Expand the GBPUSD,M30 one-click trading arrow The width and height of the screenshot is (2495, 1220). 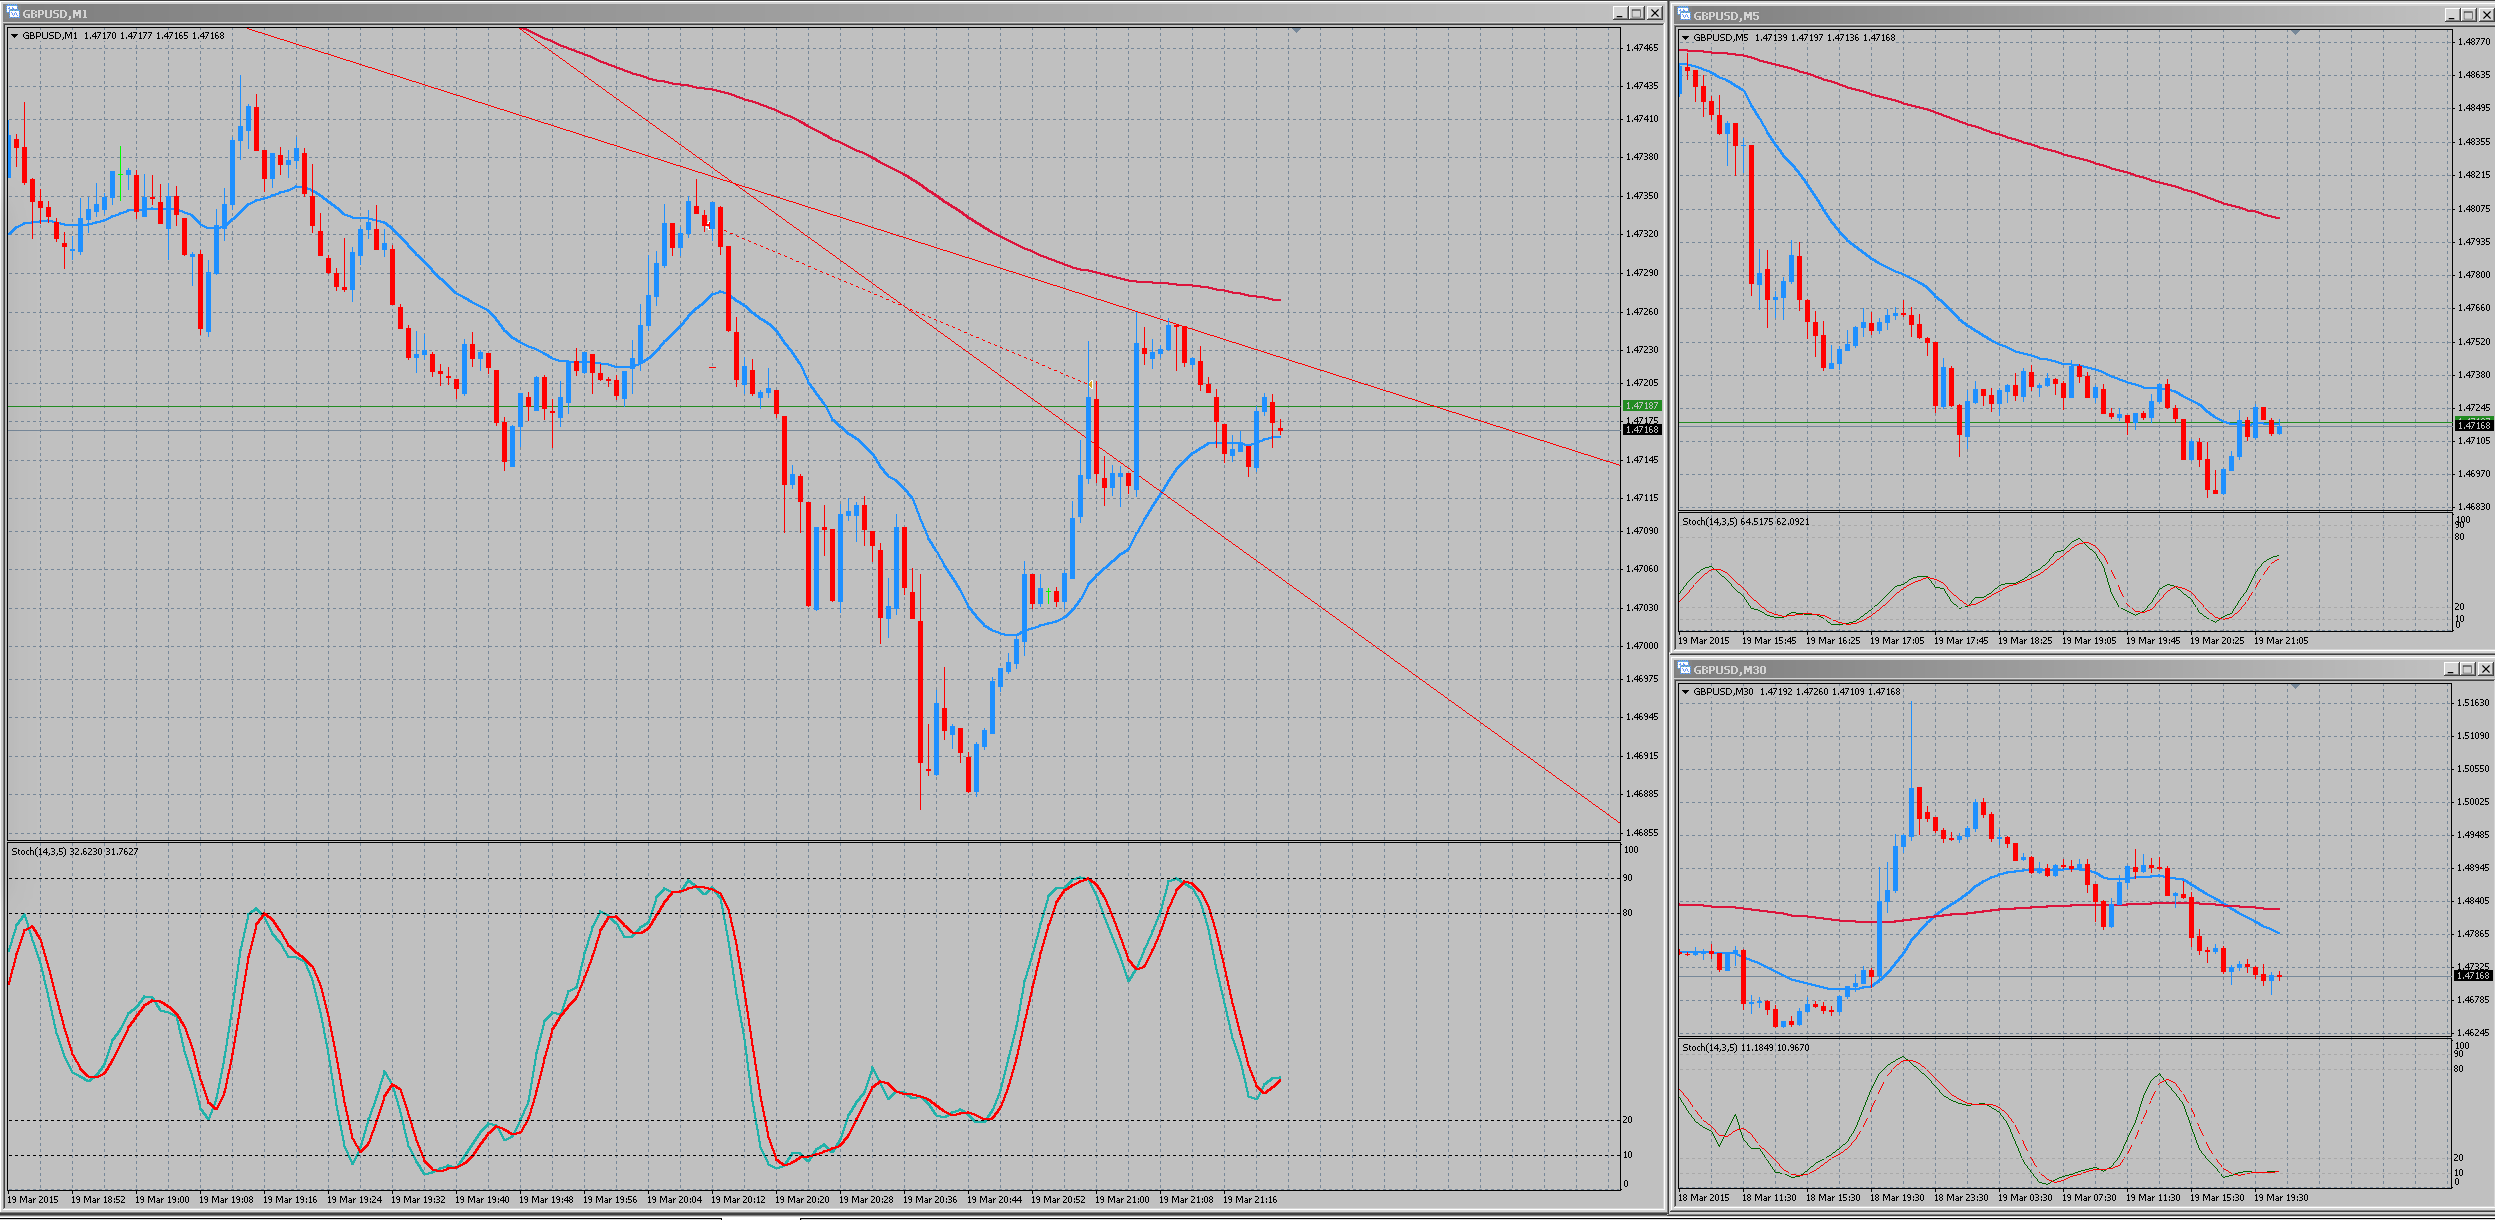point(1686,692)
